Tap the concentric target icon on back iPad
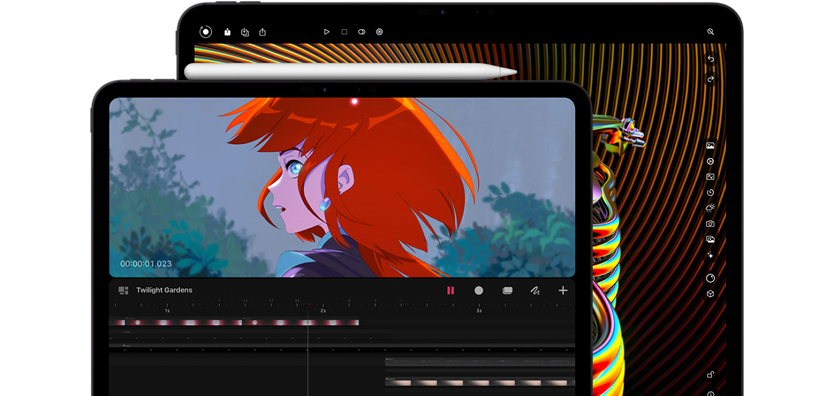Screen dimensions: 834x396 379,32
